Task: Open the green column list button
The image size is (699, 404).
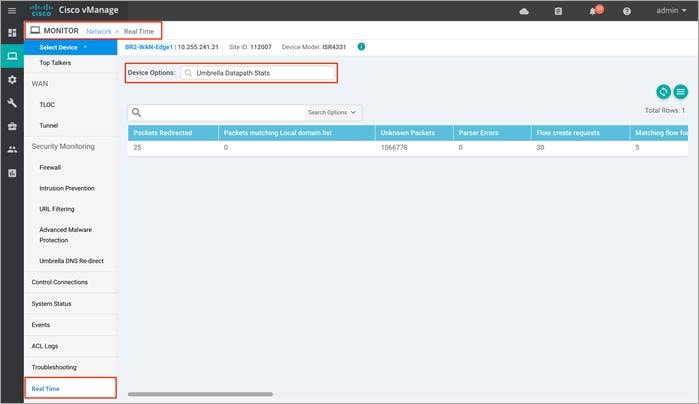Action: tap(680, 92)
